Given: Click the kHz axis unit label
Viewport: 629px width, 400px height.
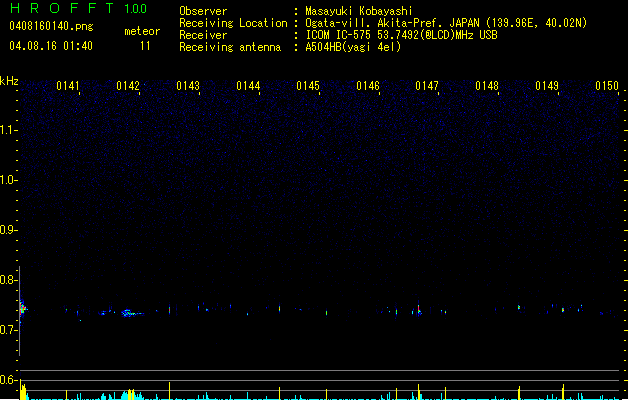Looking at the screenshot, I should [x=9, y=81].
